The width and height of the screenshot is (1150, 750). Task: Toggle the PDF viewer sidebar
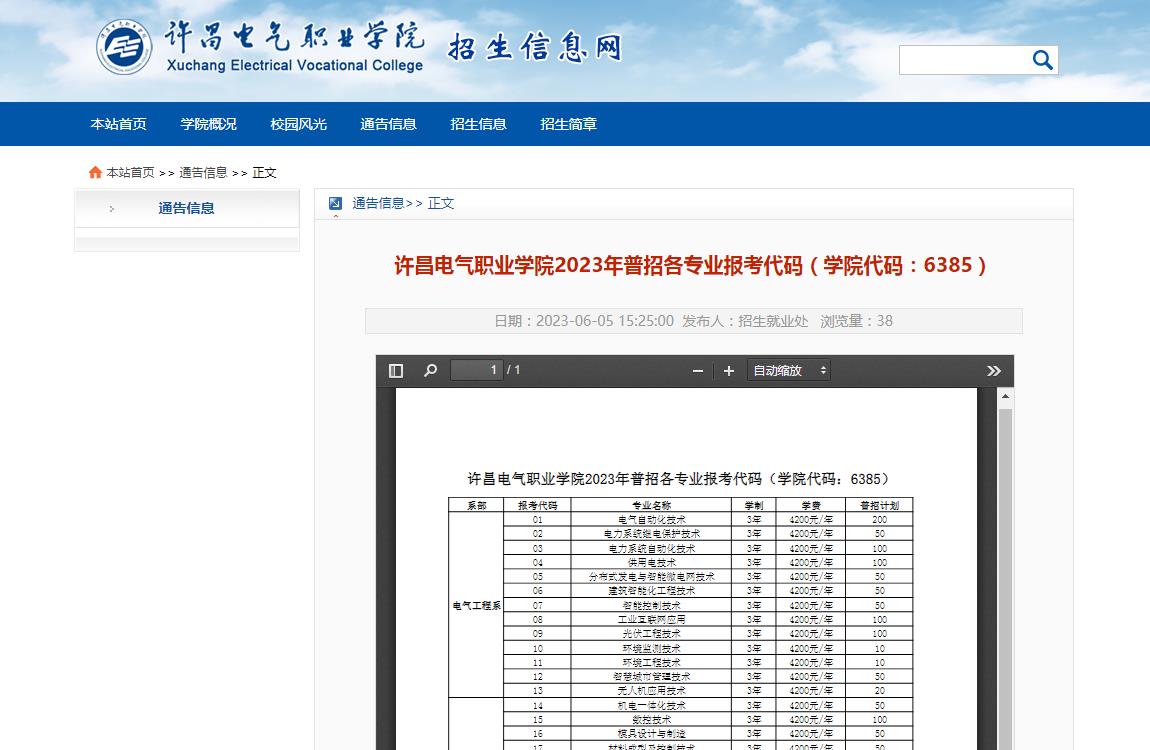click(x=396, y=371)
